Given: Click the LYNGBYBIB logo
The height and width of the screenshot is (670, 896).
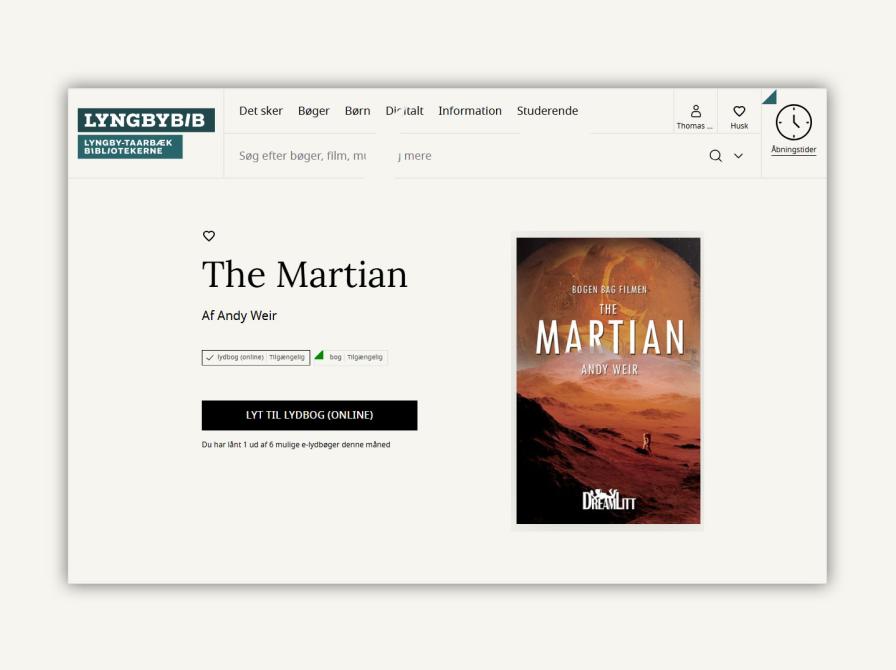Looking at the screenshot, I should click(x=145, y=120).
